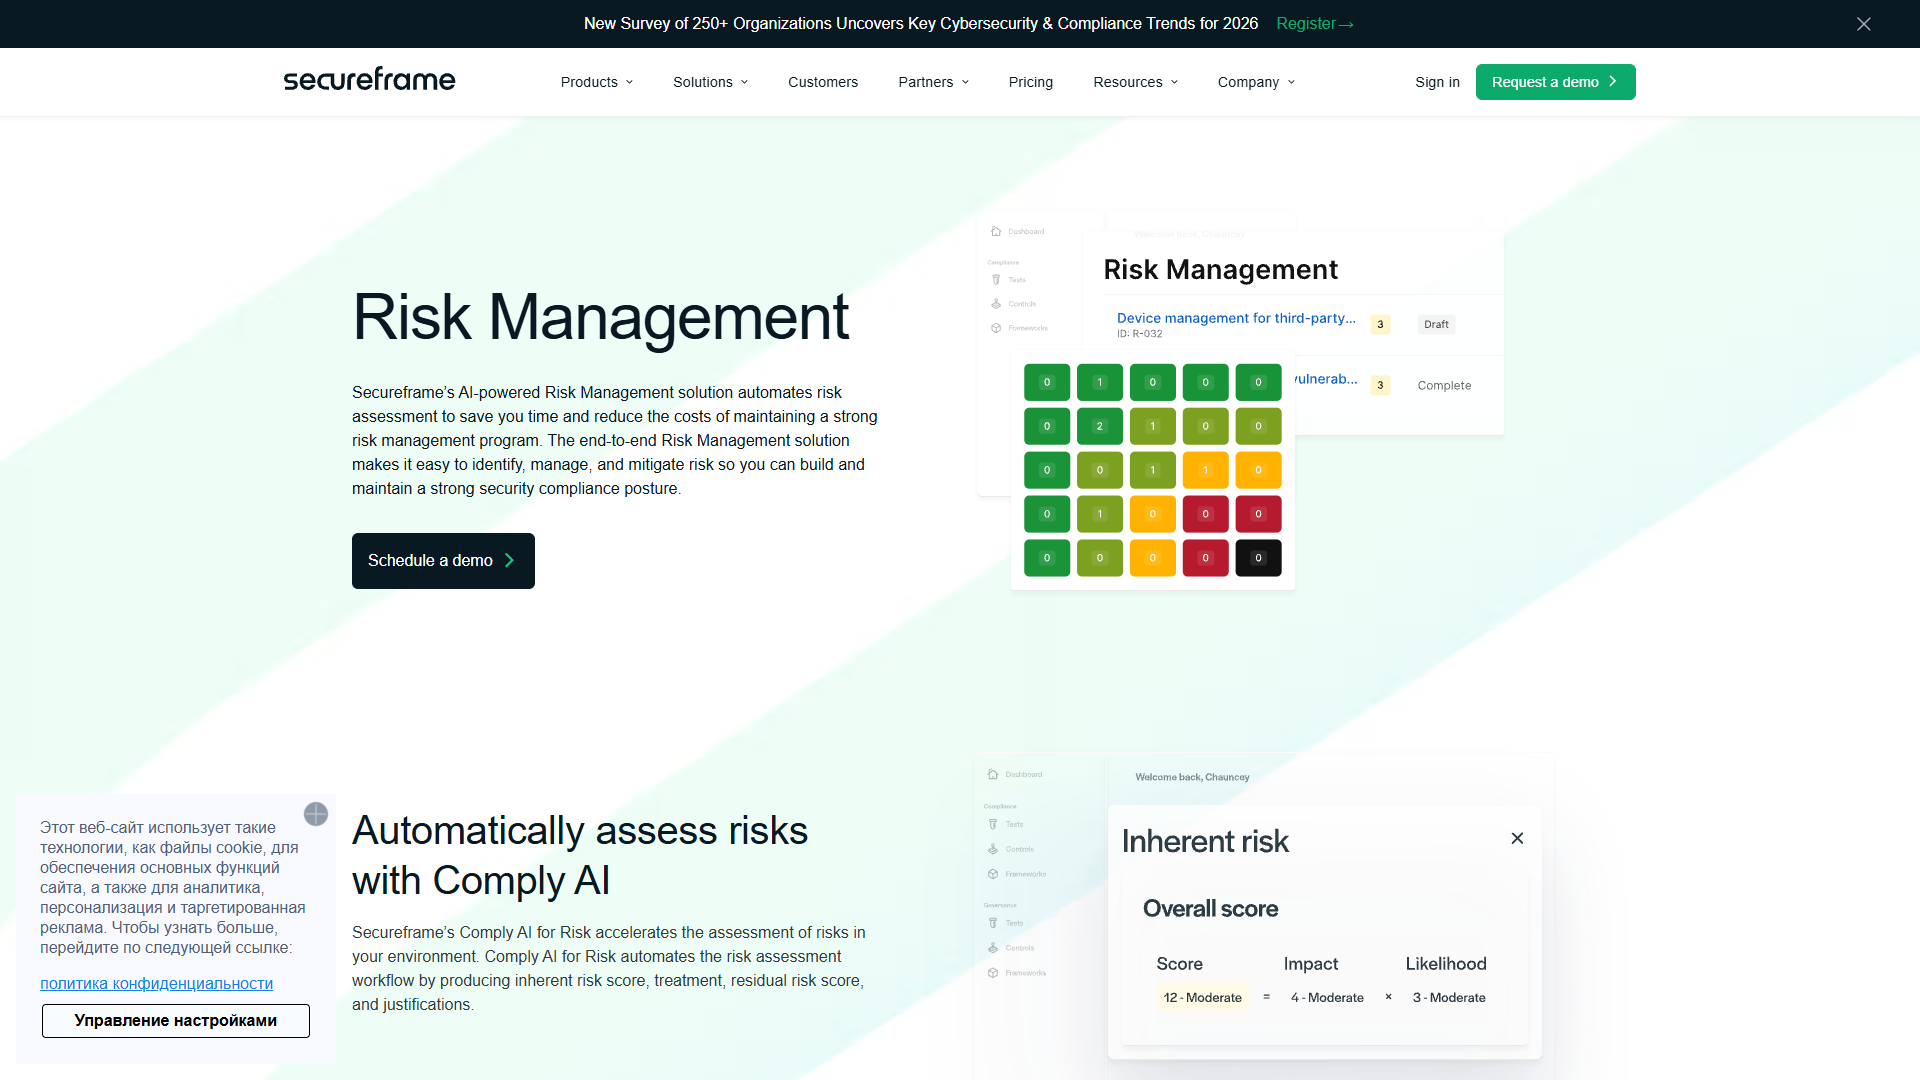Expand the Partners dropdown chevron
This screenshot has height=1080, width=1920.
[965, 82]
